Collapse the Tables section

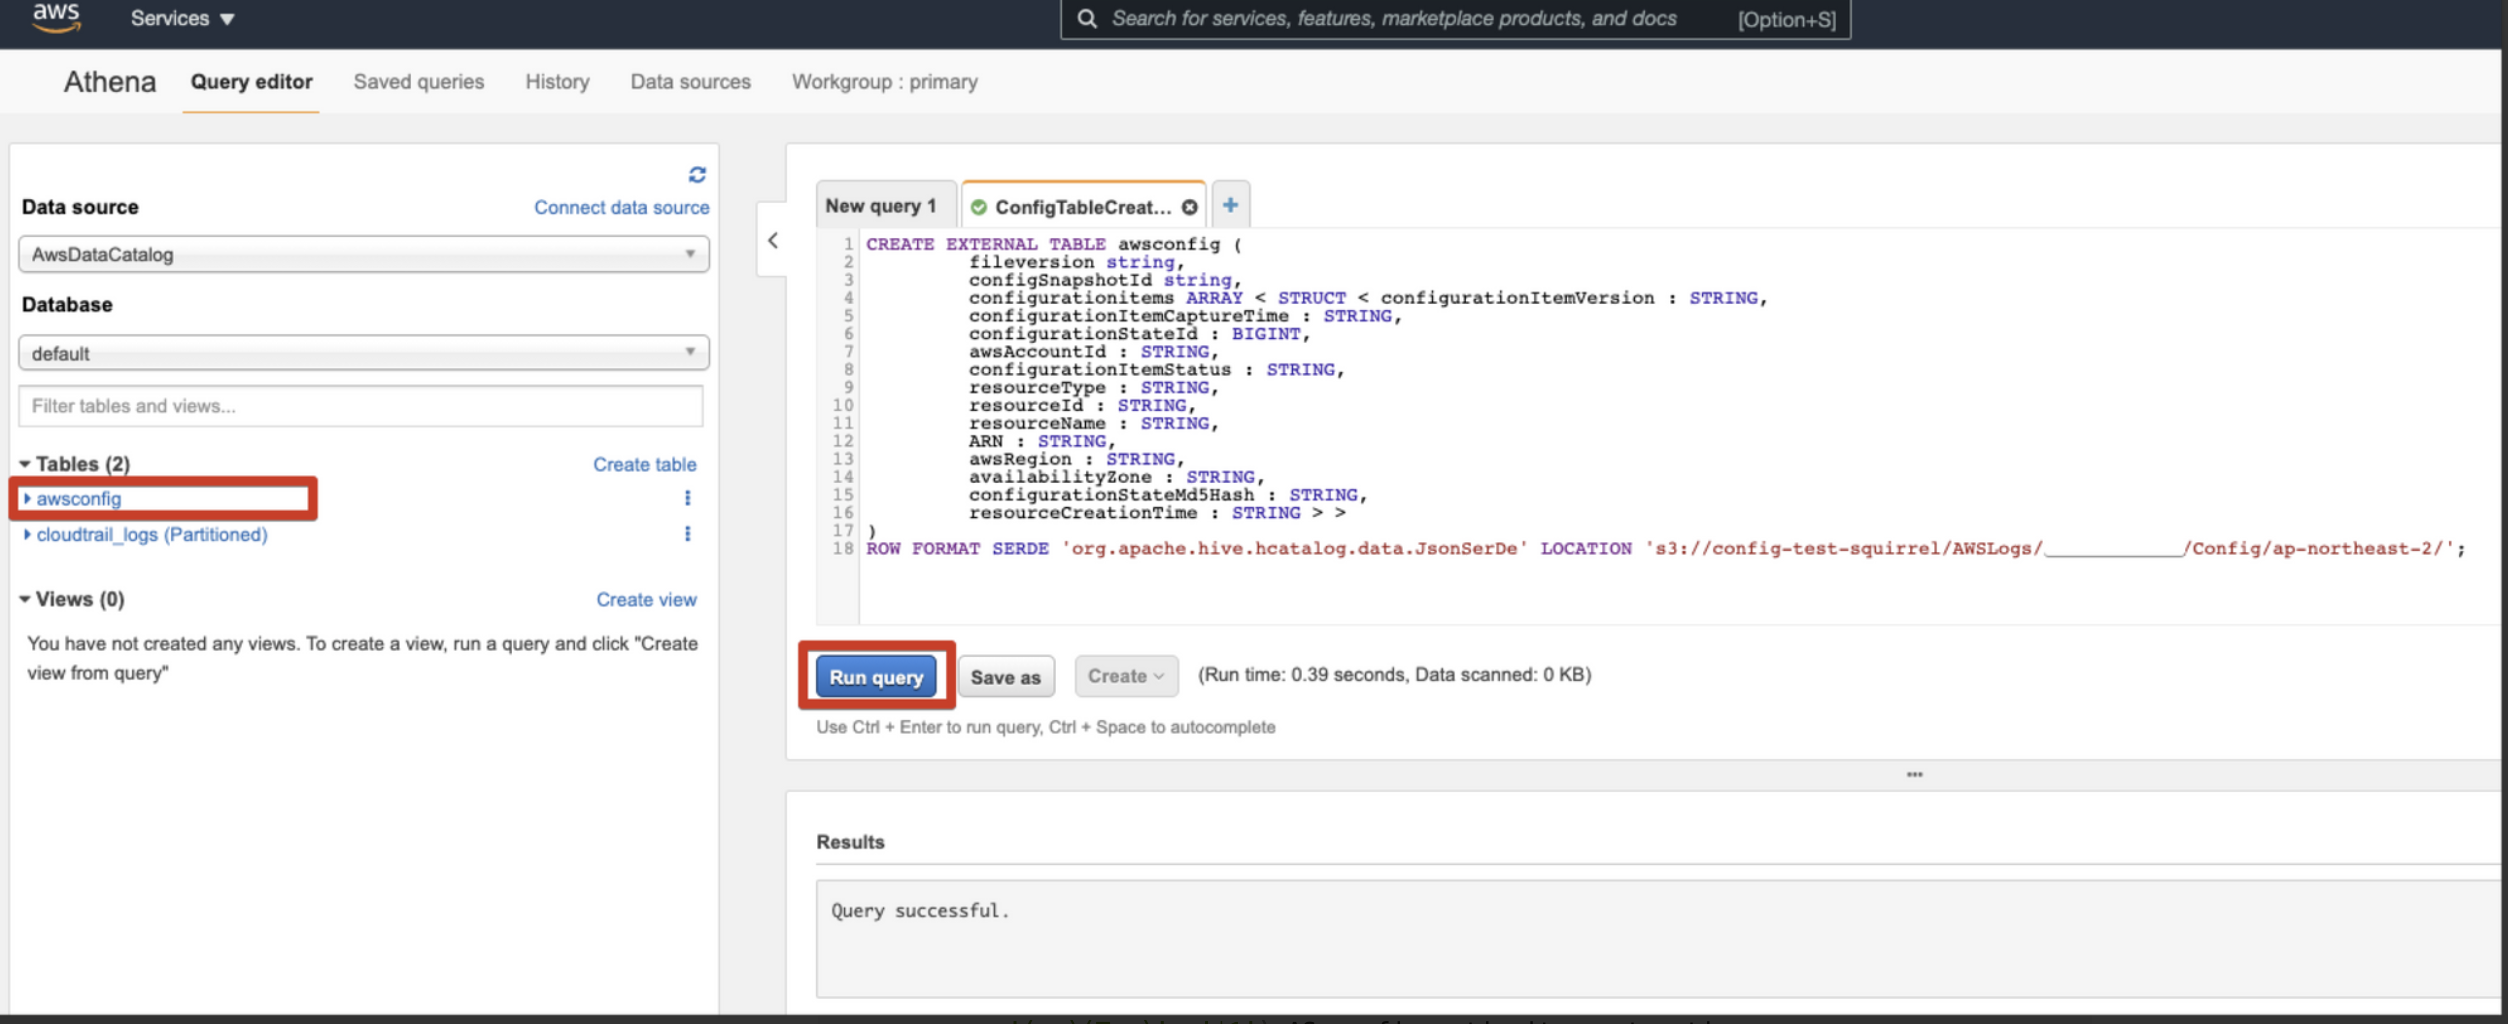25,464
